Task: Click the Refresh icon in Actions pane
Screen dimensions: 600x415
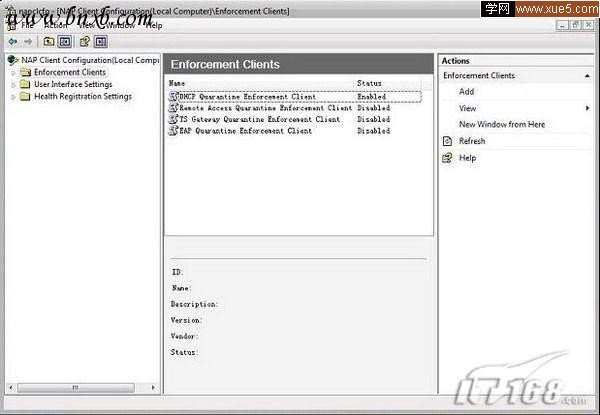Action: pyautogui.click(x=448, y=142)
